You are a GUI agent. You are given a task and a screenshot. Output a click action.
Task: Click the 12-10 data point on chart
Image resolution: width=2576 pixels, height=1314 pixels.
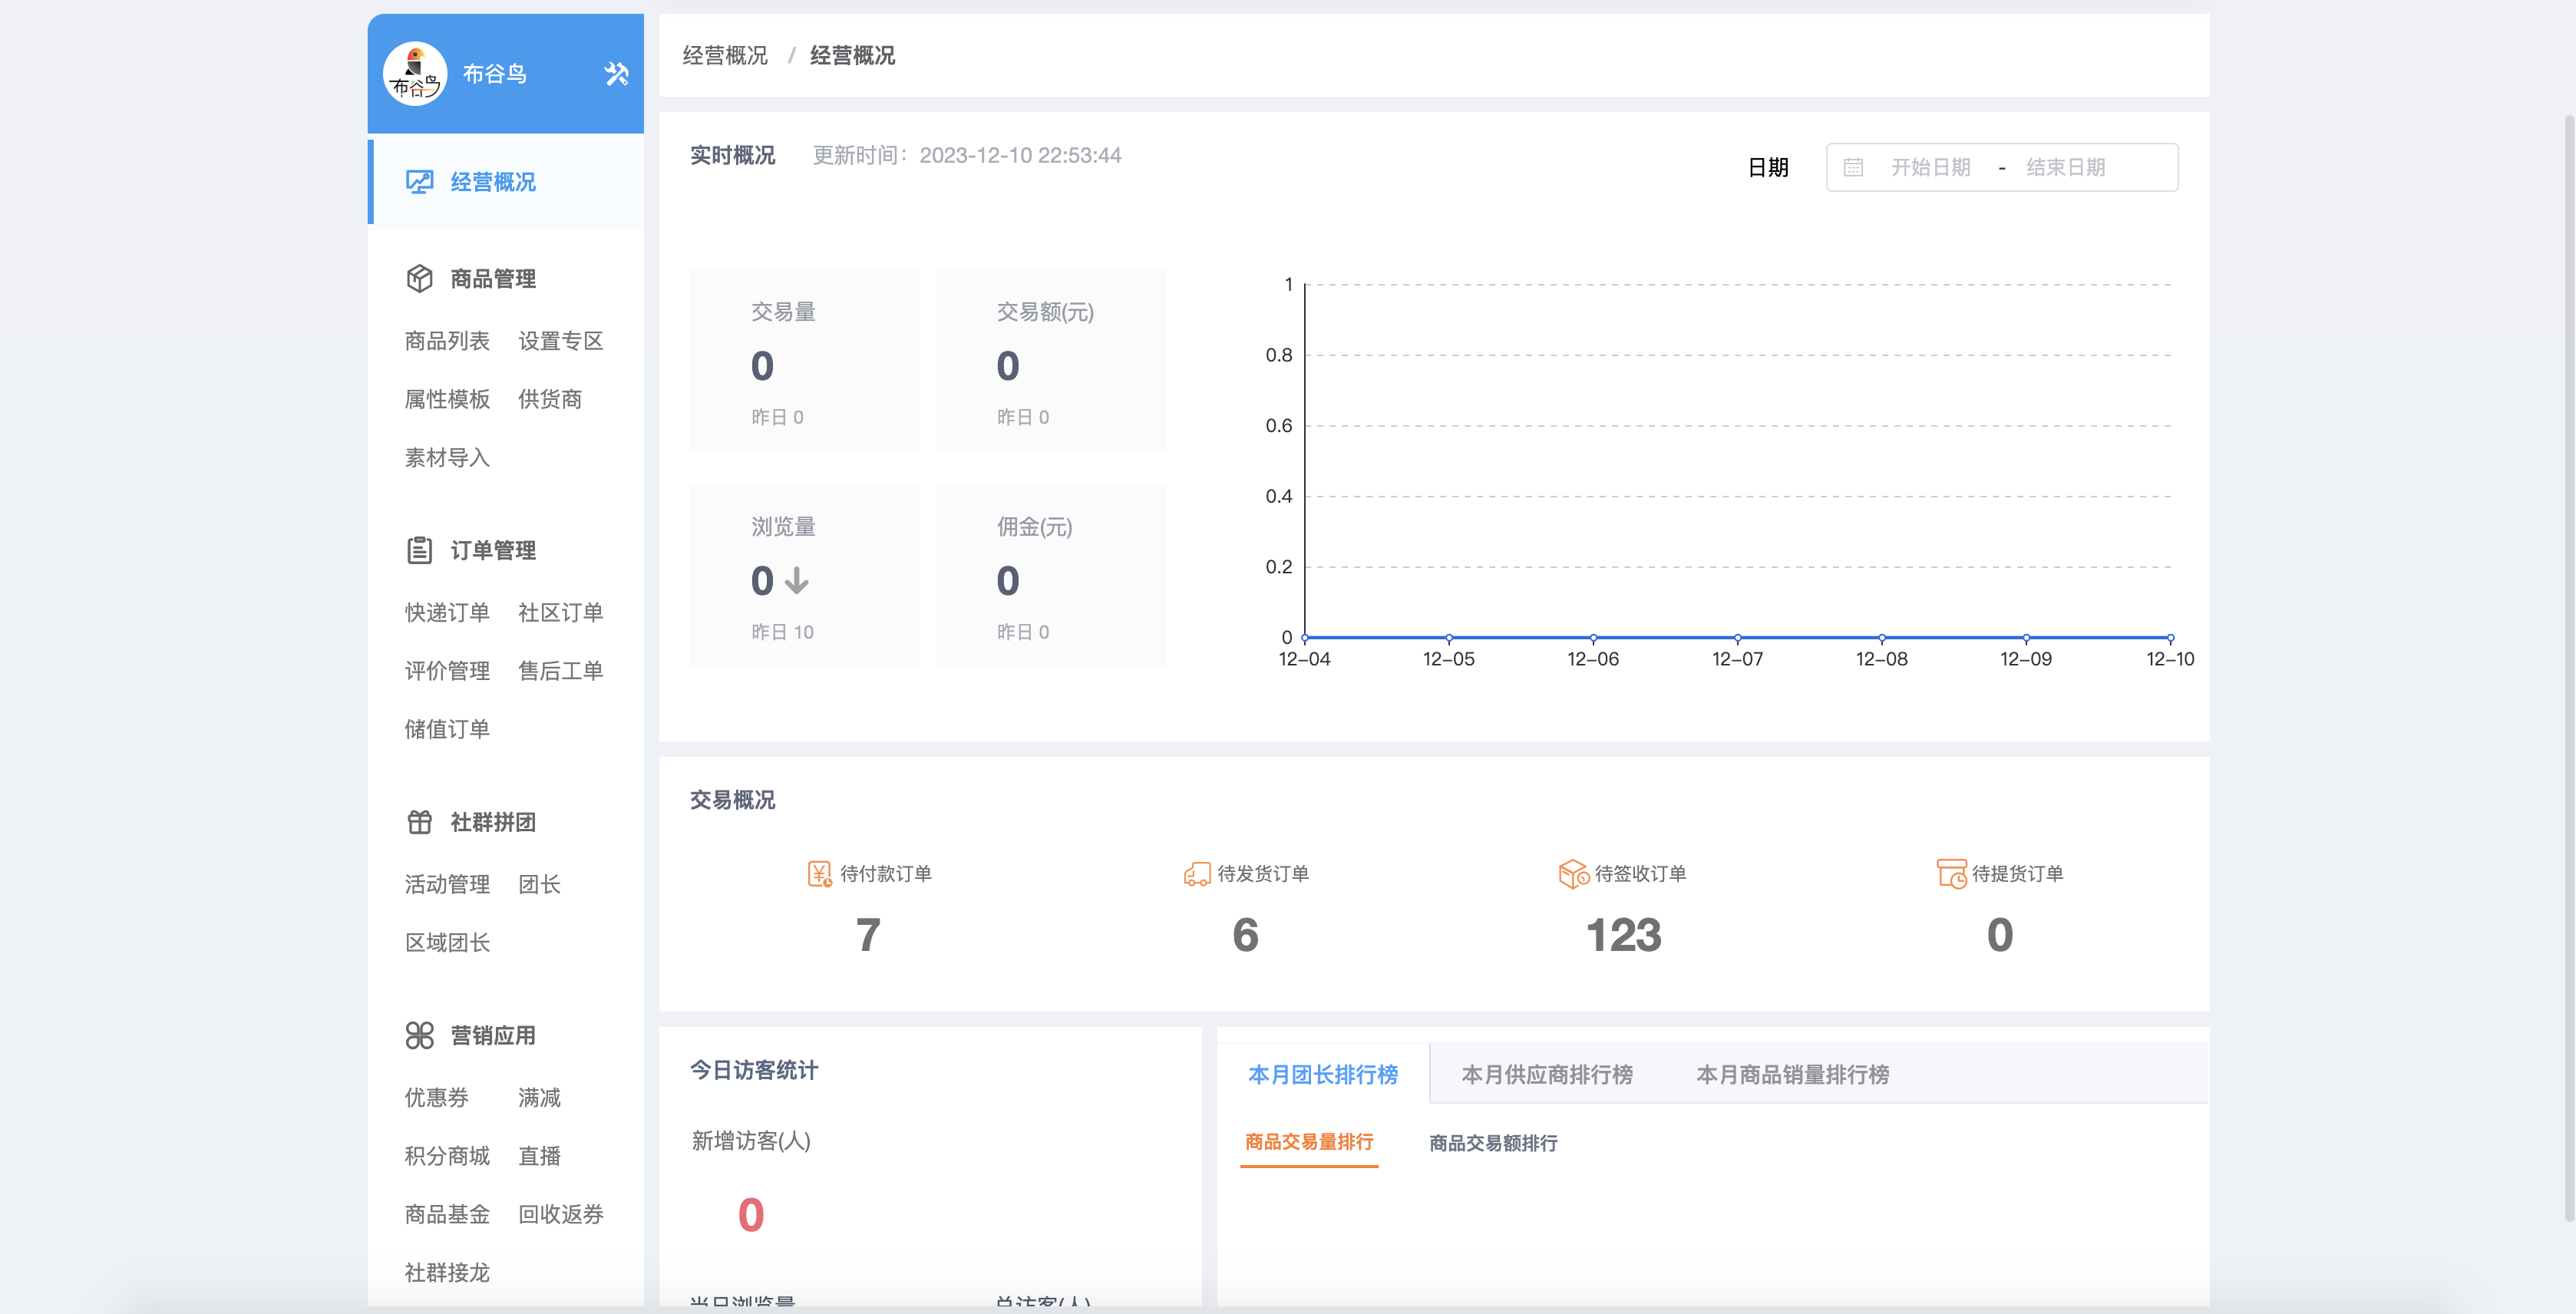(x=2170, y=637)
